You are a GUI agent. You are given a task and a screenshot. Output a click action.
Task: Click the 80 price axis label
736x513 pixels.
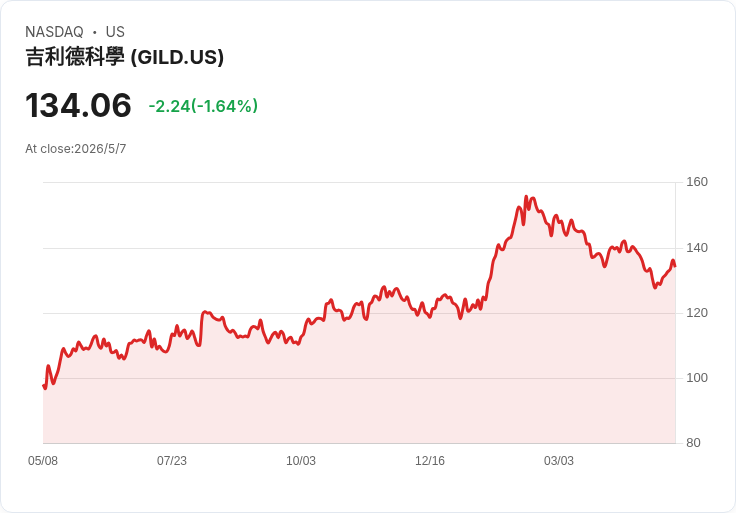click(x=693, y=443)
